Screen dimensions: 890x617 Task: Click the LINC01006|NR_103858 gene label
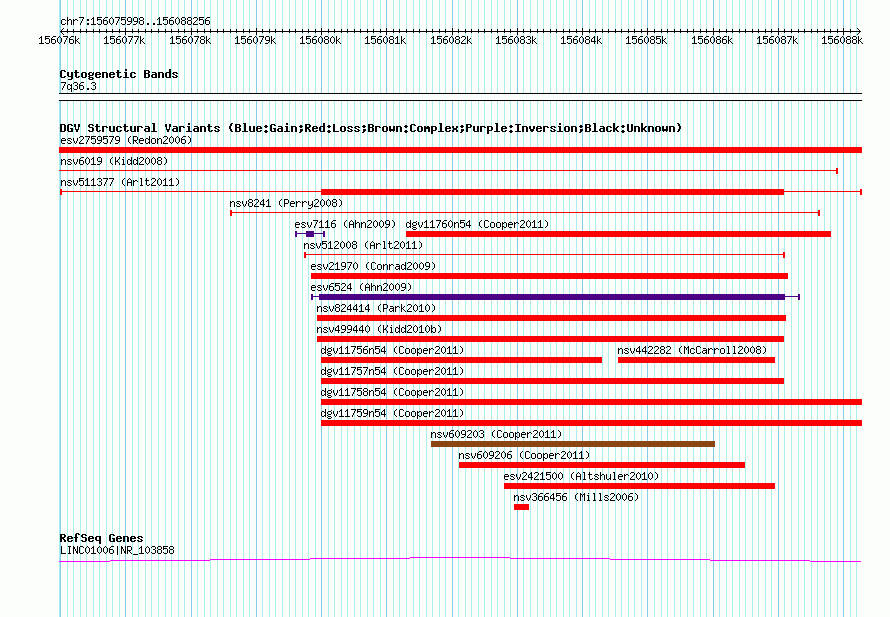click(117, 550)
